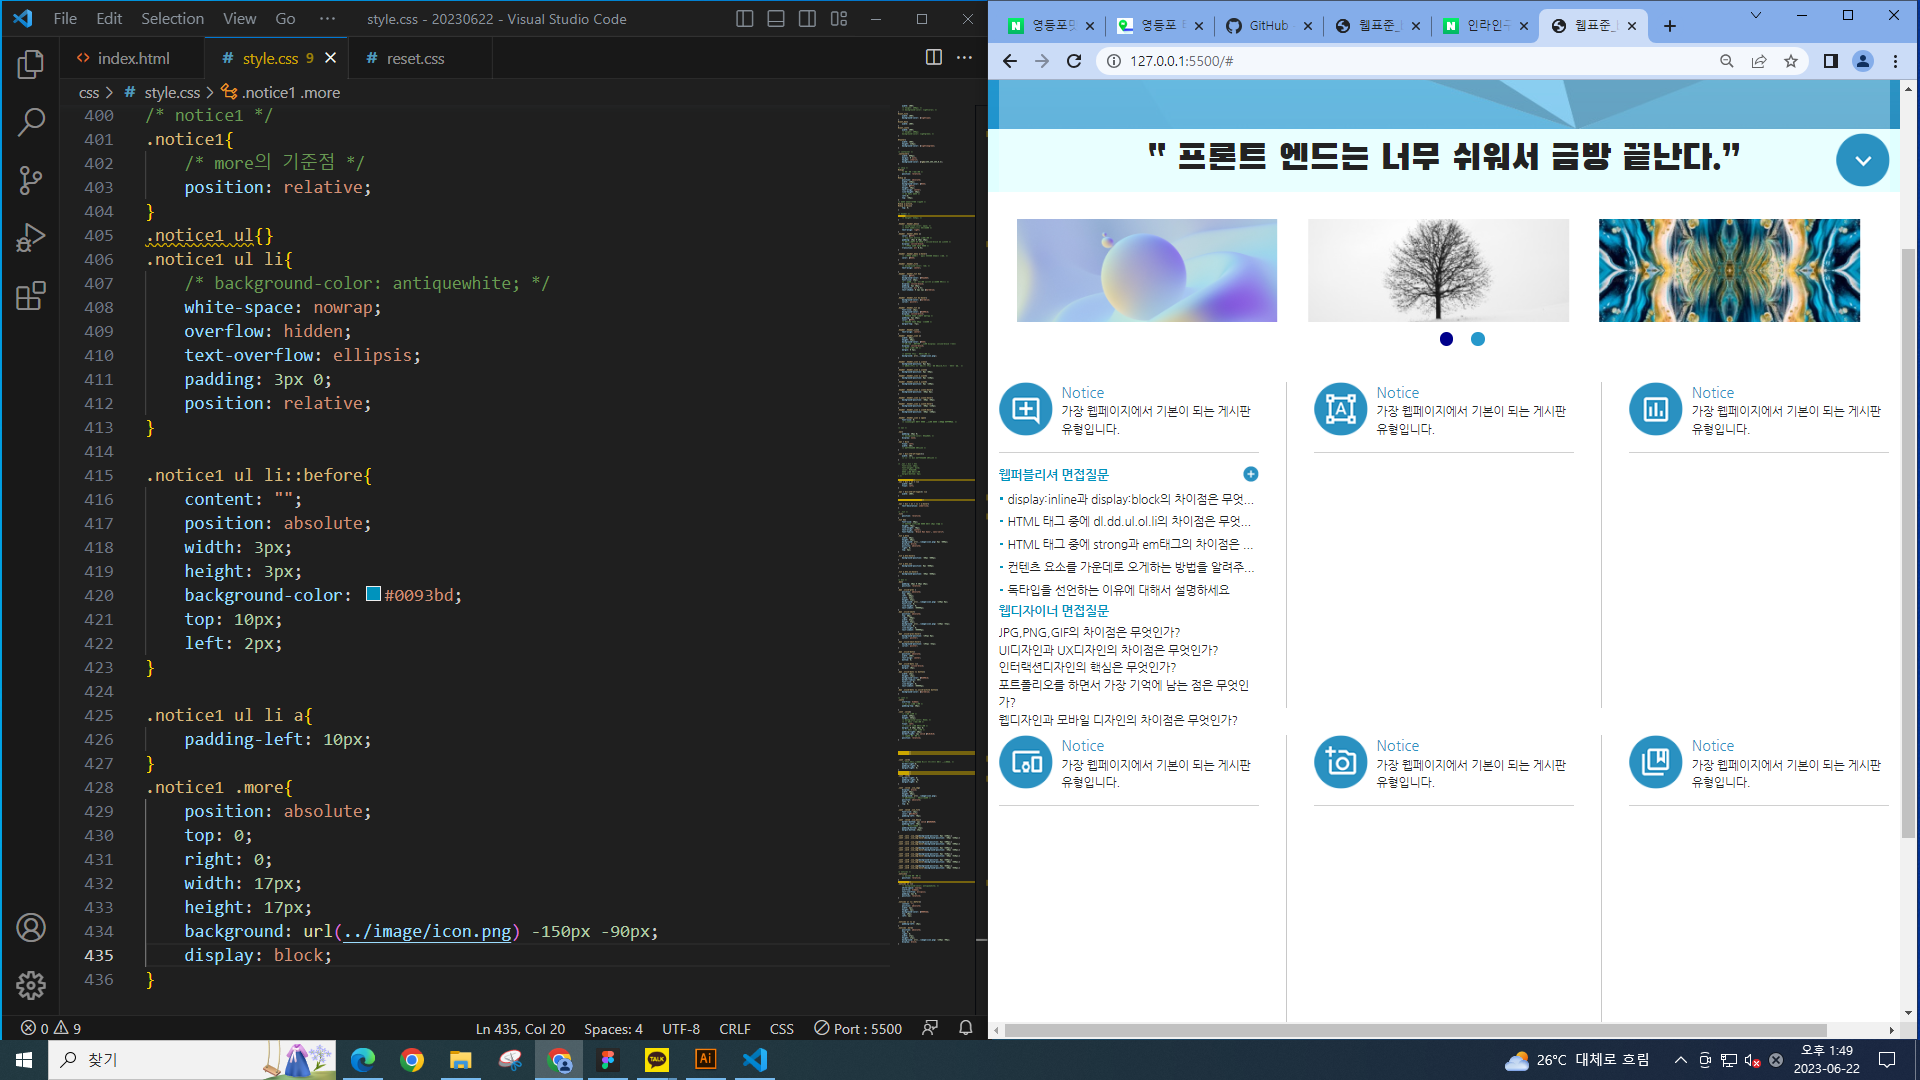1920x1080 pixels.
Task: Click the notifications bell in status bar
Action: (965, 1028)
